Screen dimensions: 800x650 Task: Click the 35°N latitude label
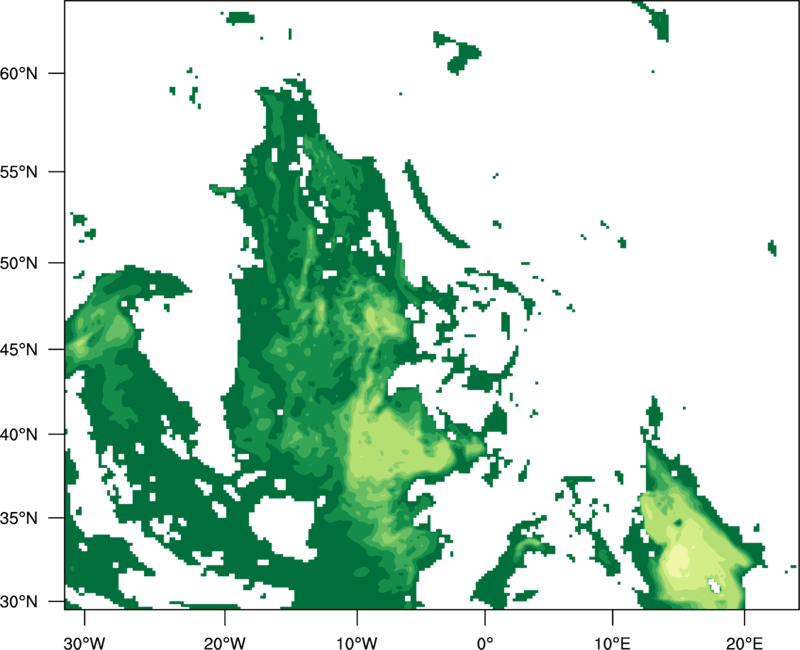(x=19, y=518)
